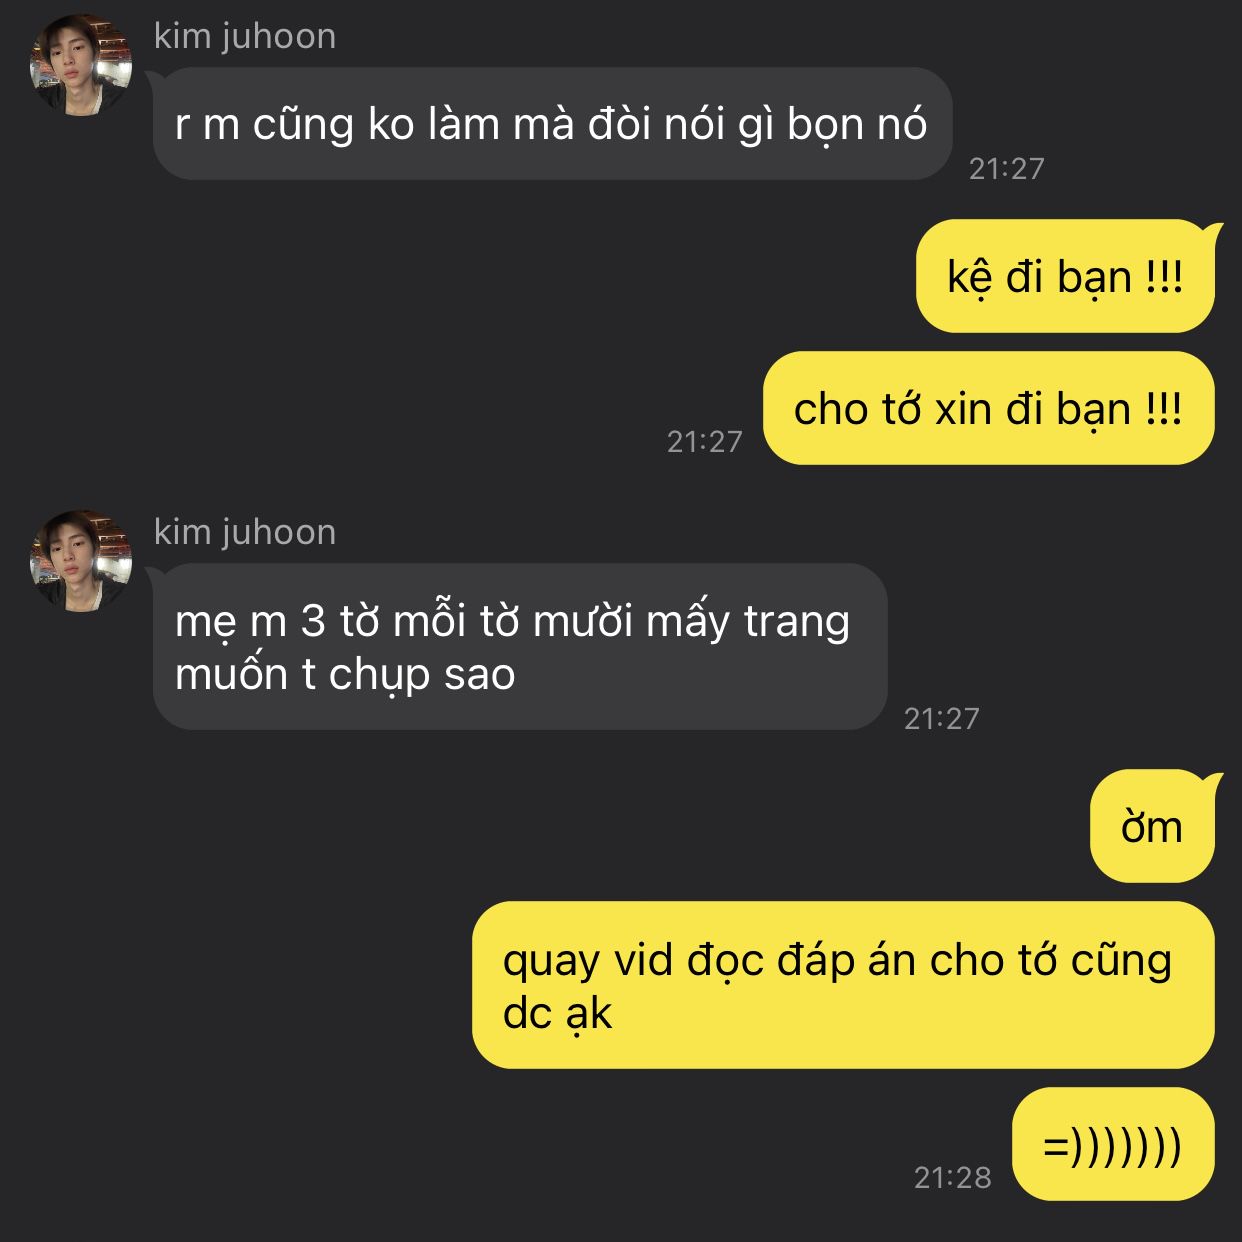The height and width of the screenshot is (1242, 1242).
Task: Select the 'quay vid đọc đáp án' message
Action: pos(843,985)
